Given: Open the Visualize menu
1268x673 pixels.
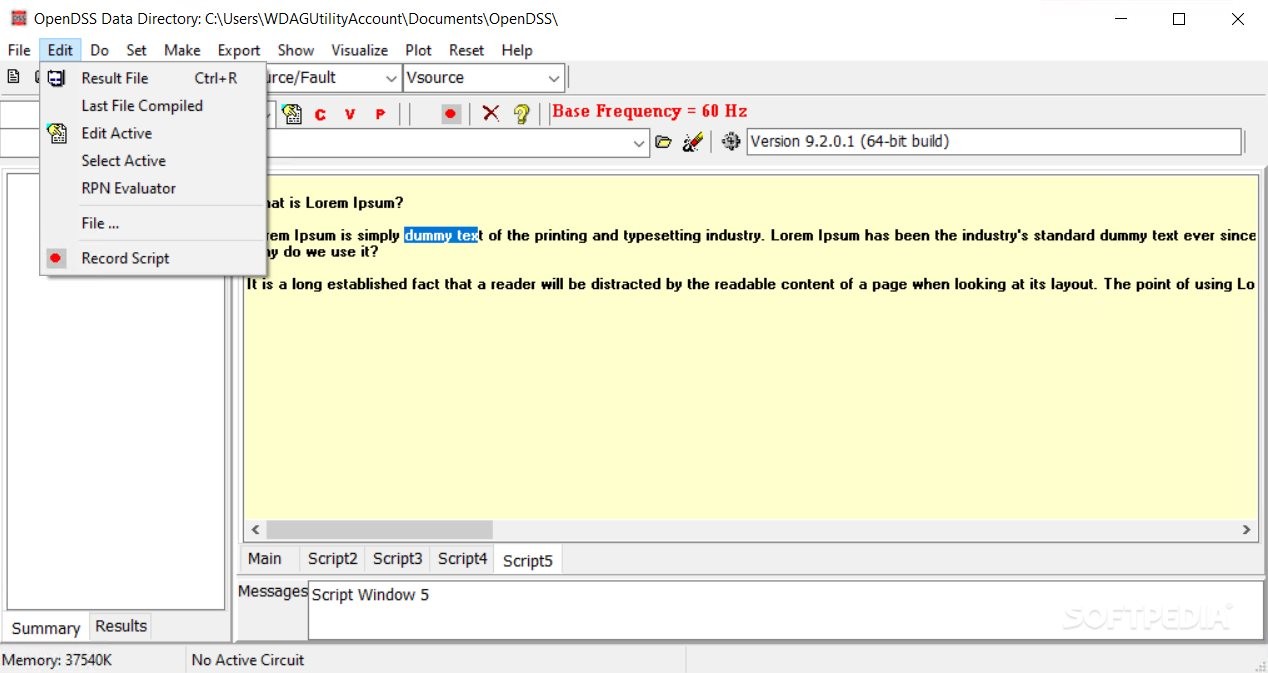Looking at the screenshot, I should tap(360, 50).
